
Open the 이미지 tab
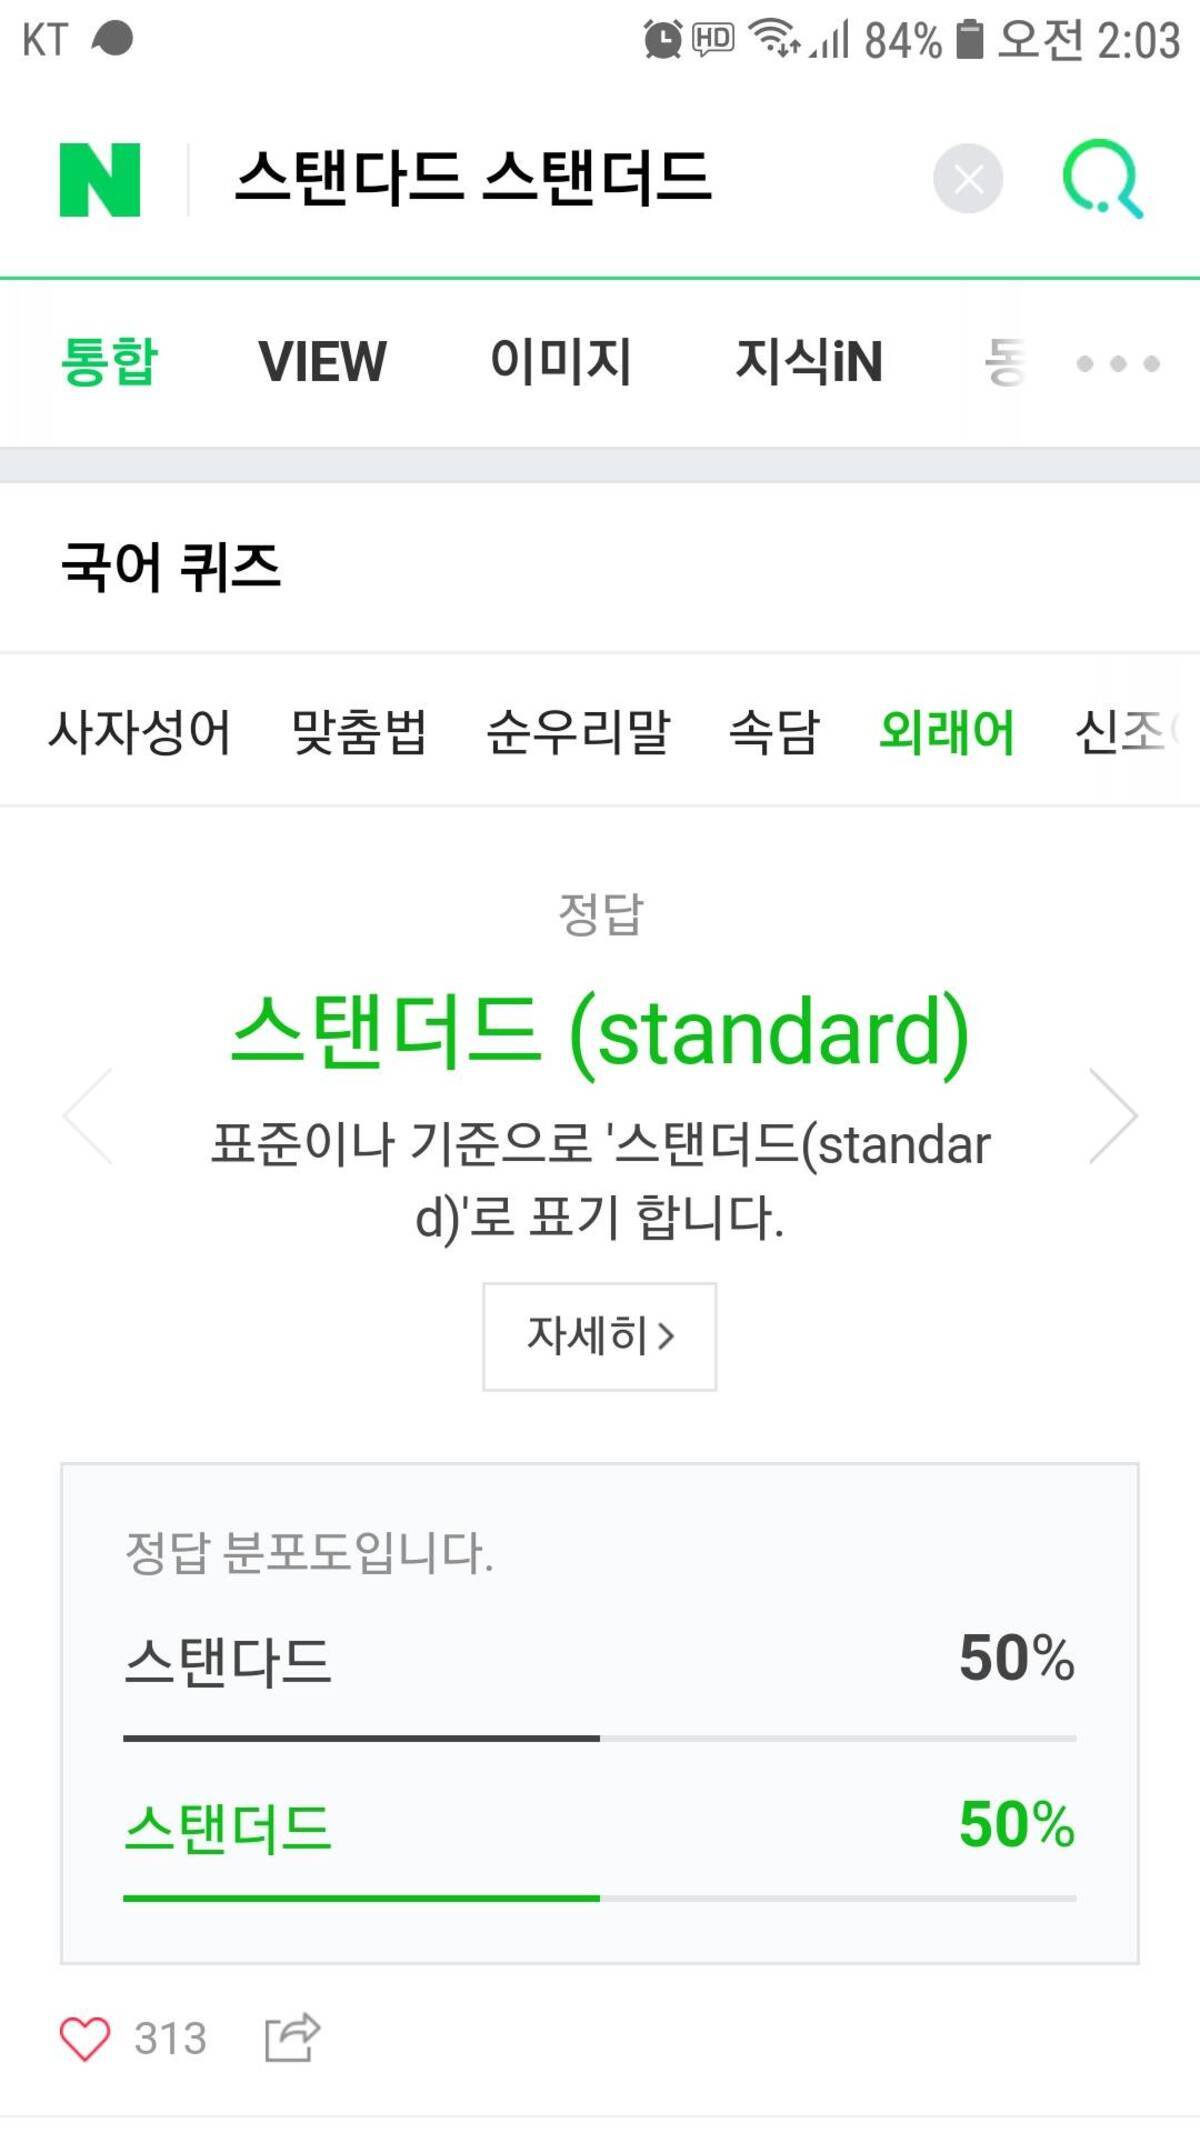tap(560, 362)
